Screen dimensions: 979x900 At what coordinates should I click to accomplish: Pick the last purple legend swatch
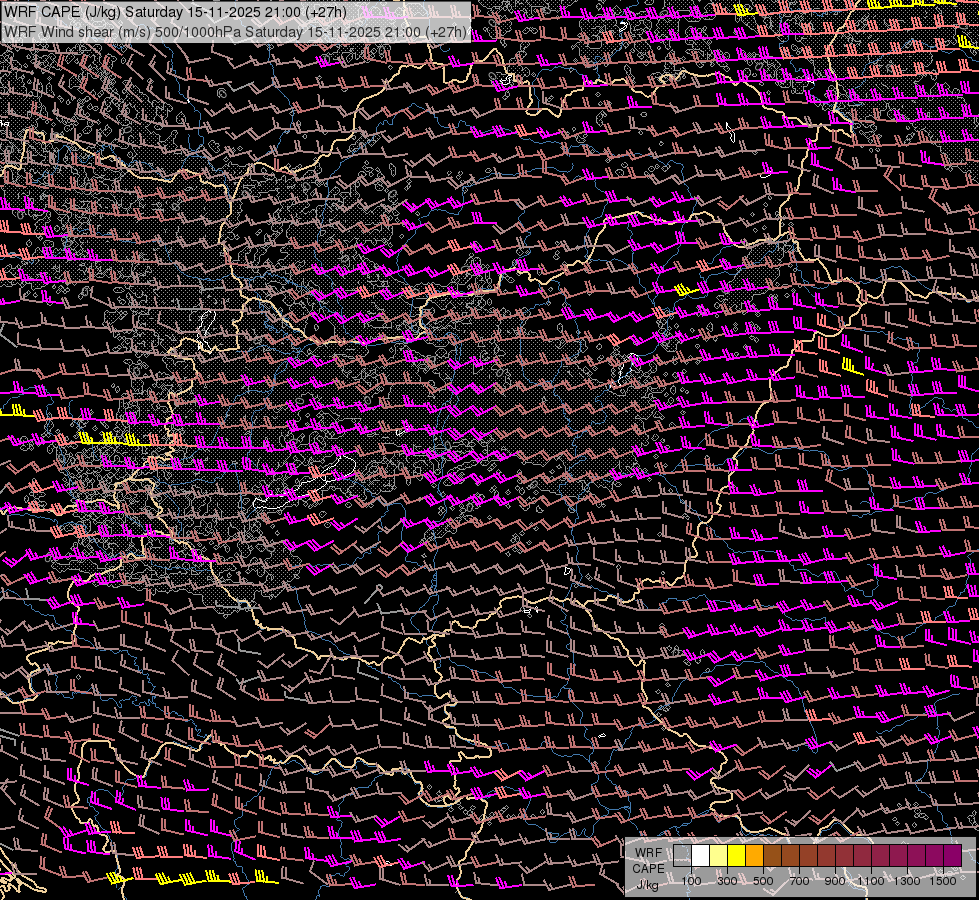(x=952, y=855)
